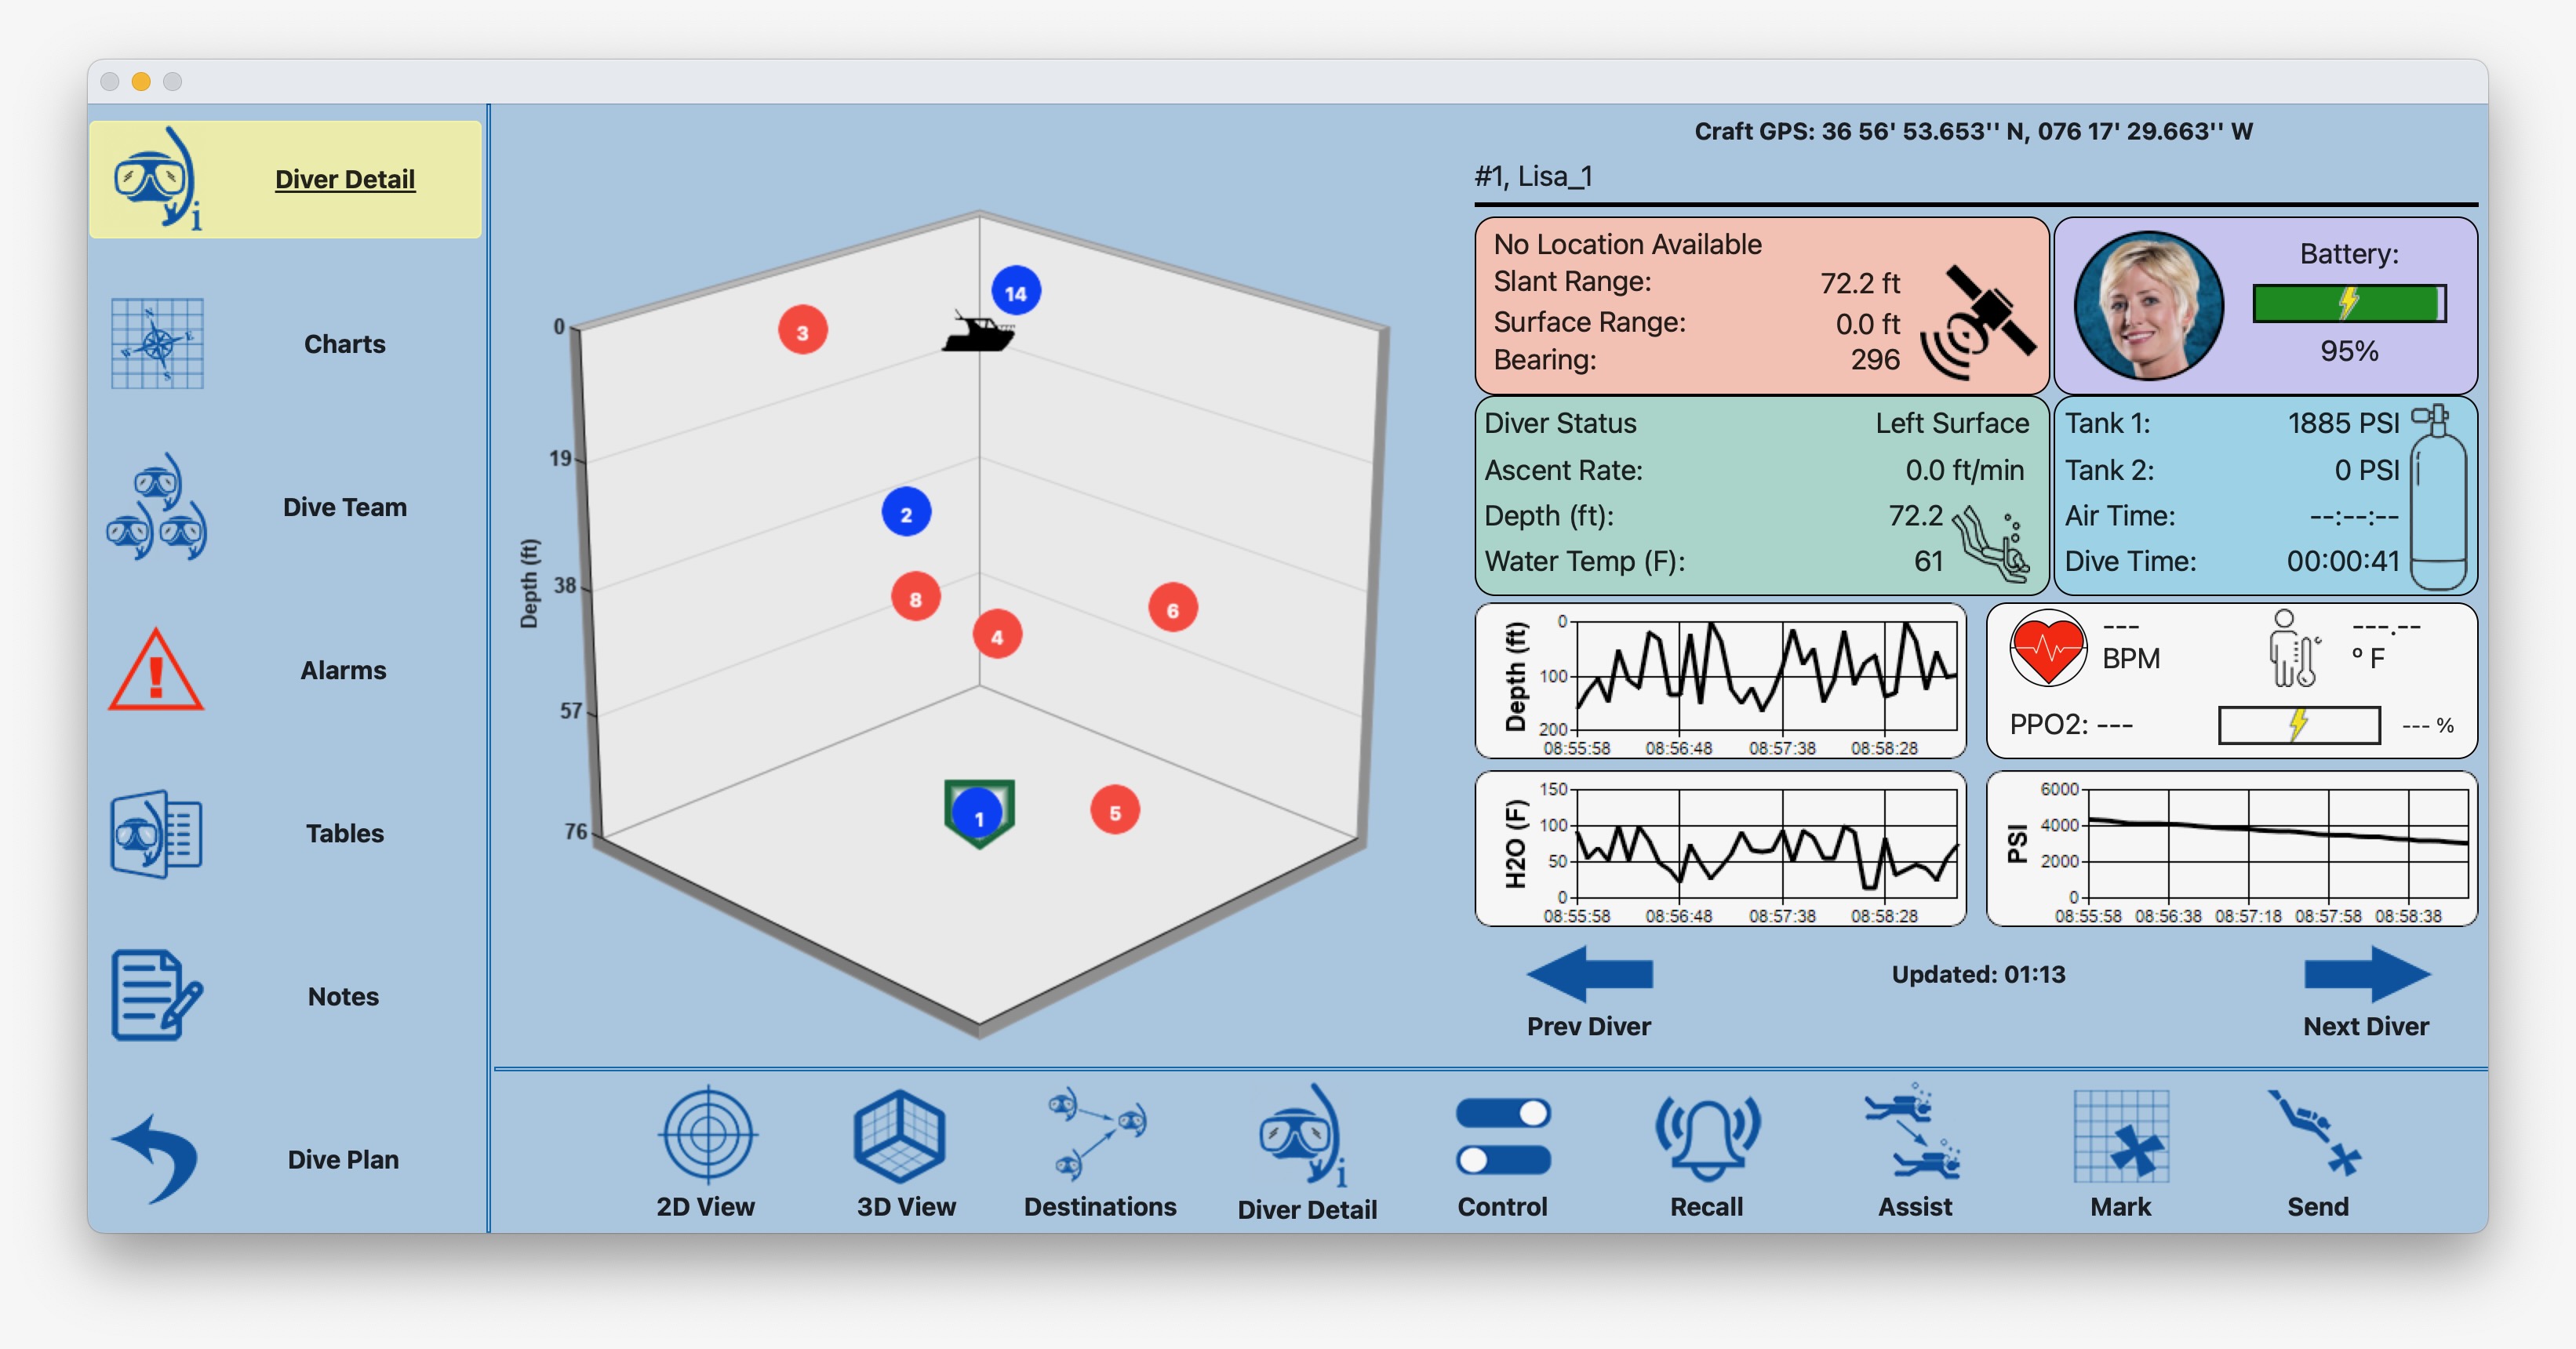Open the Control switches icon
The image size is (2576, 1349).
[1503, 1136]
